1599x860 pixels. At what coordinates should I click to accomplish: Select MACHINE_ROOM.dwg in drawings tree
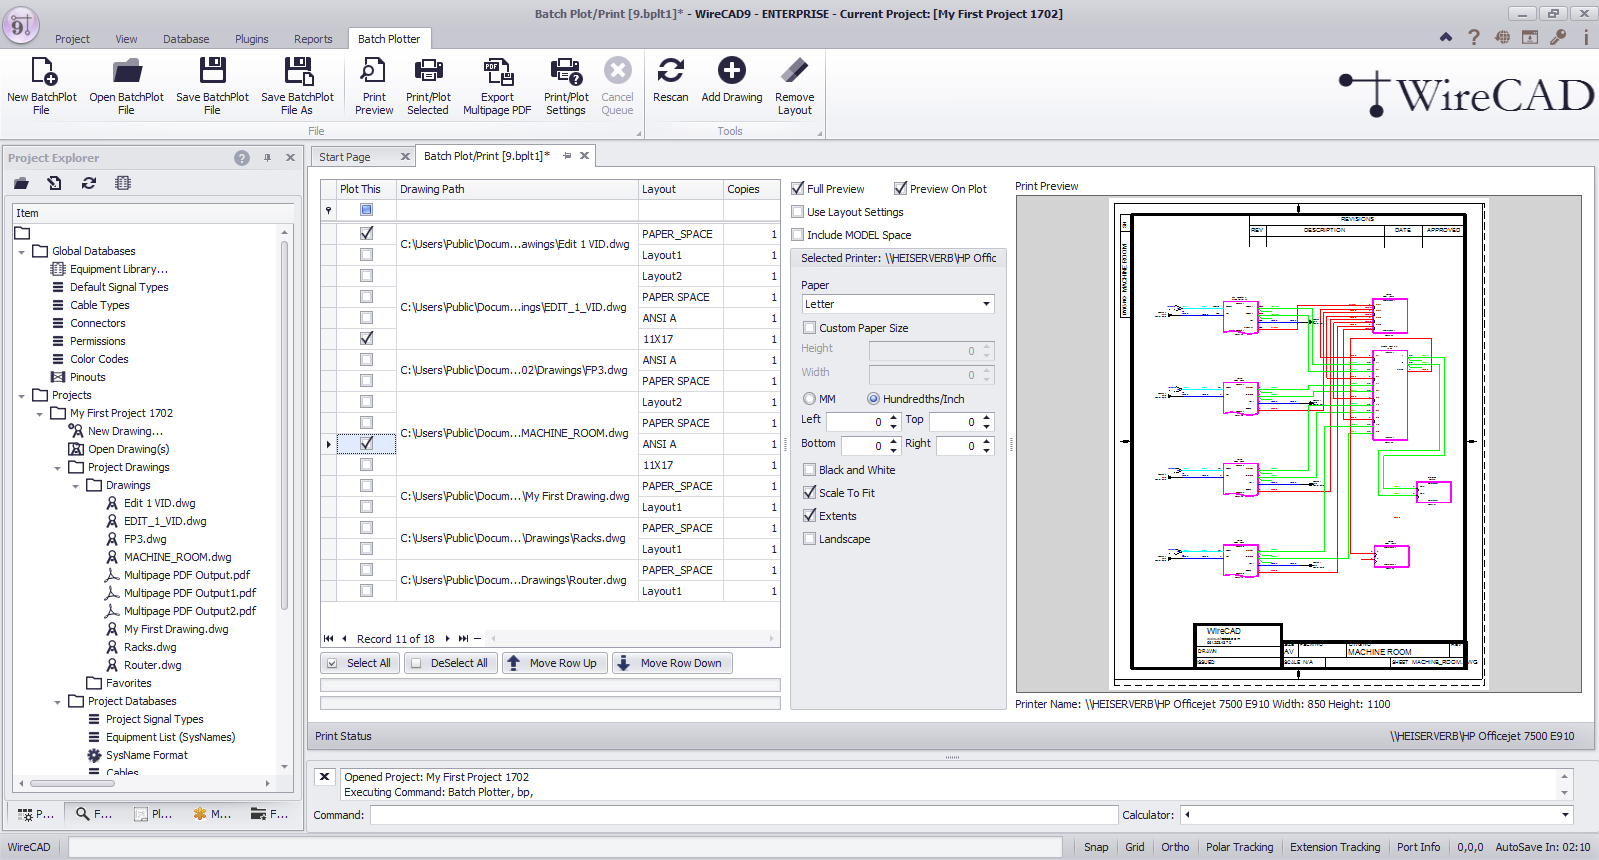(x=177, y=557)
